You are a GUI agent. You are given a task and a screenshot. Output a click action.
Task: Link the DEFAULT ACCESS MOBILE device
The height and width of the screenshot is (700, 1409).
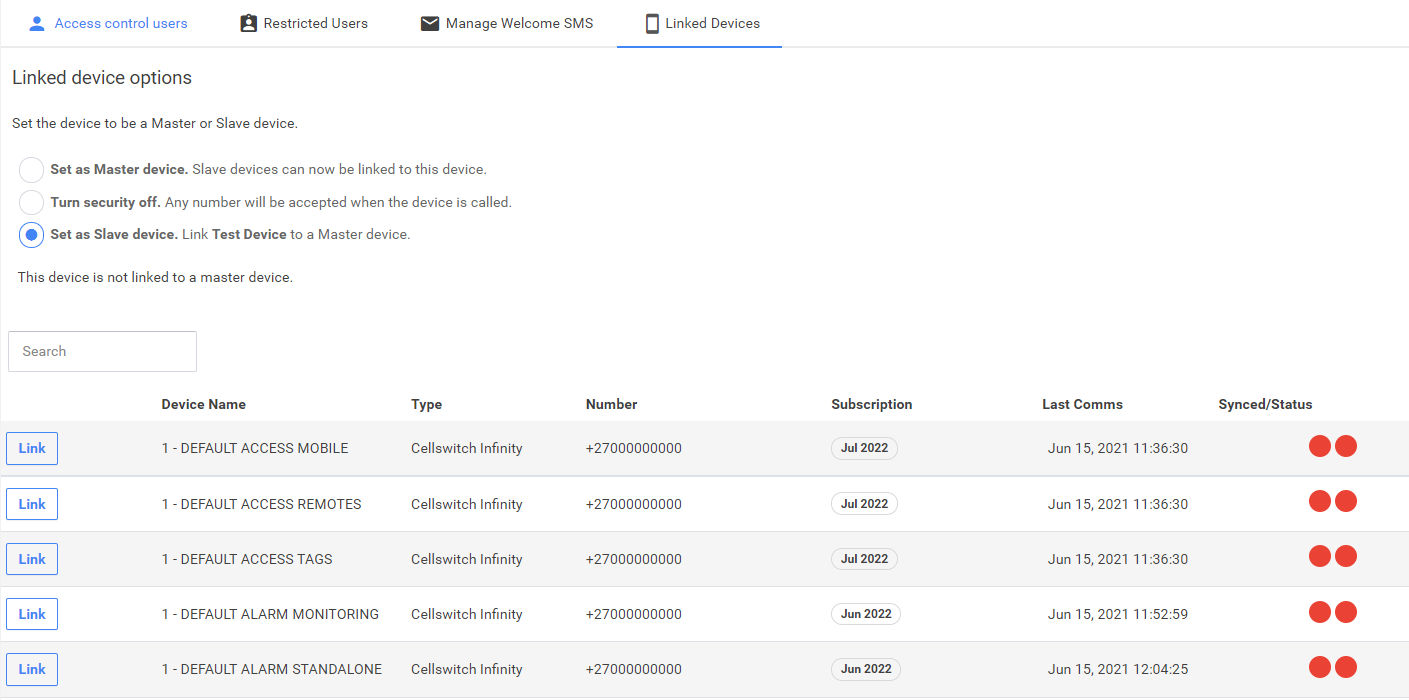(x=32, y=449)
